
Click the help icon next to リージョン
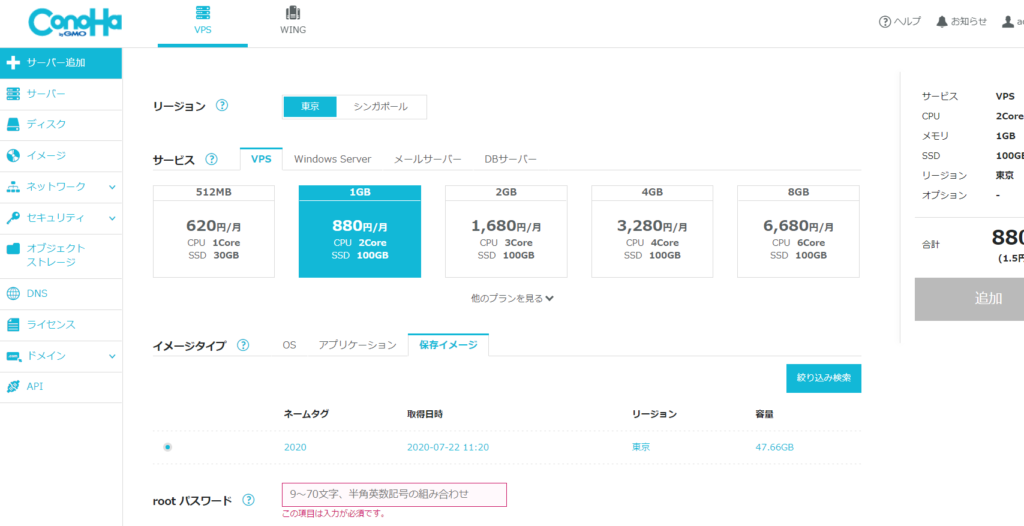[222, 106]
